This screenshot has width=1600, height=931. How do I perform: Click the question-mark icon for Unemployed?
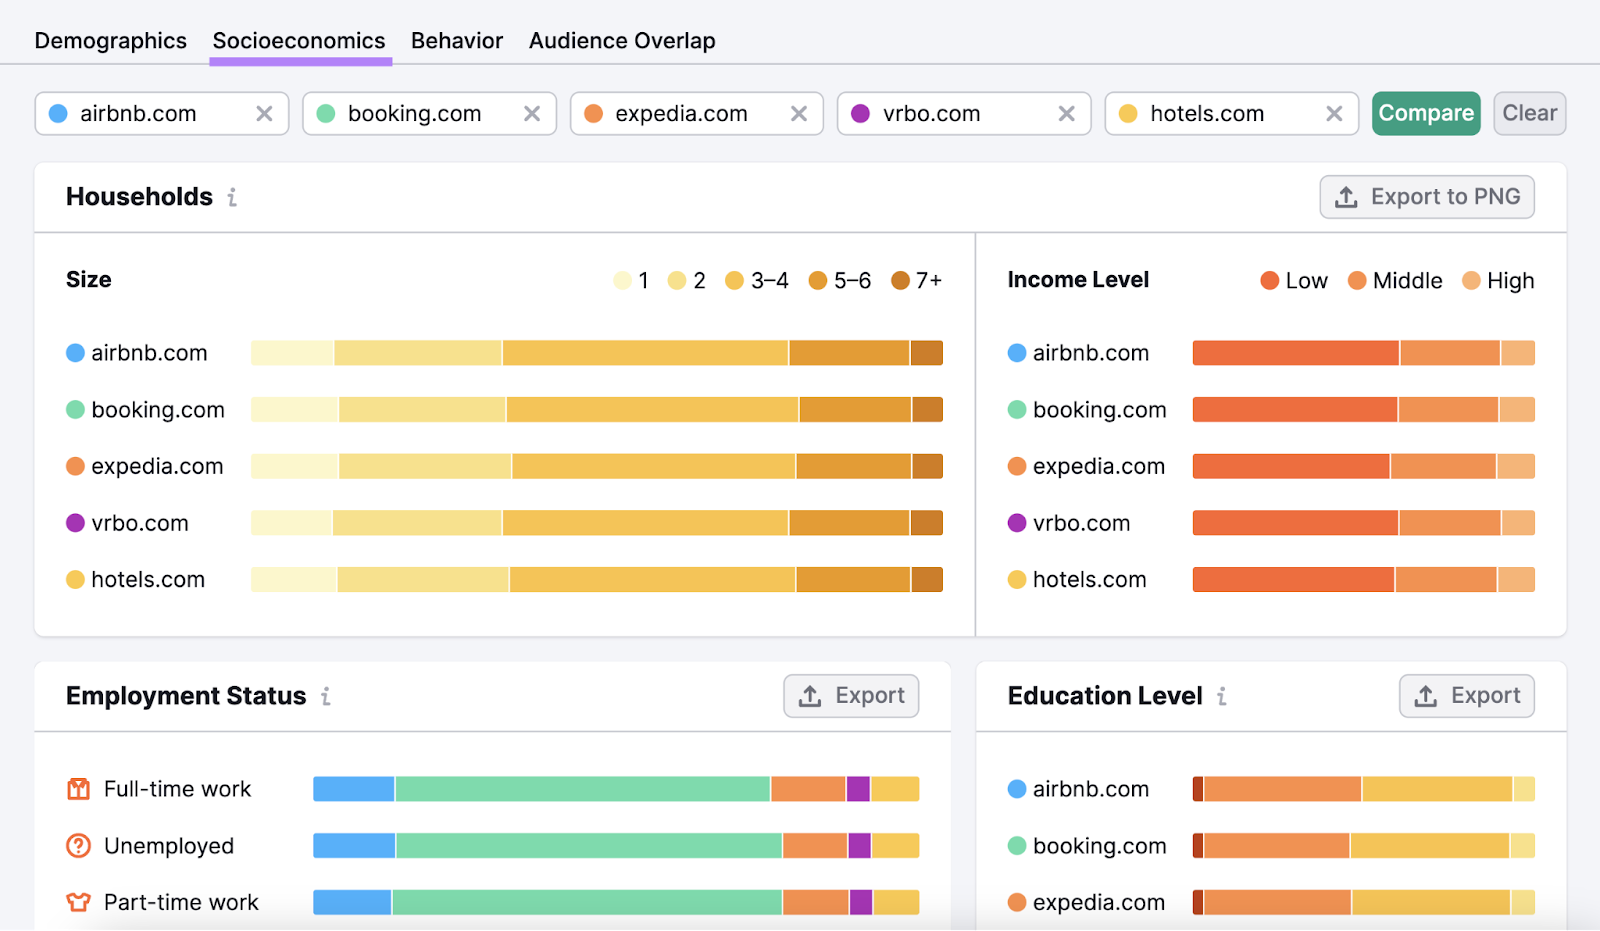[x=77, y=845]
